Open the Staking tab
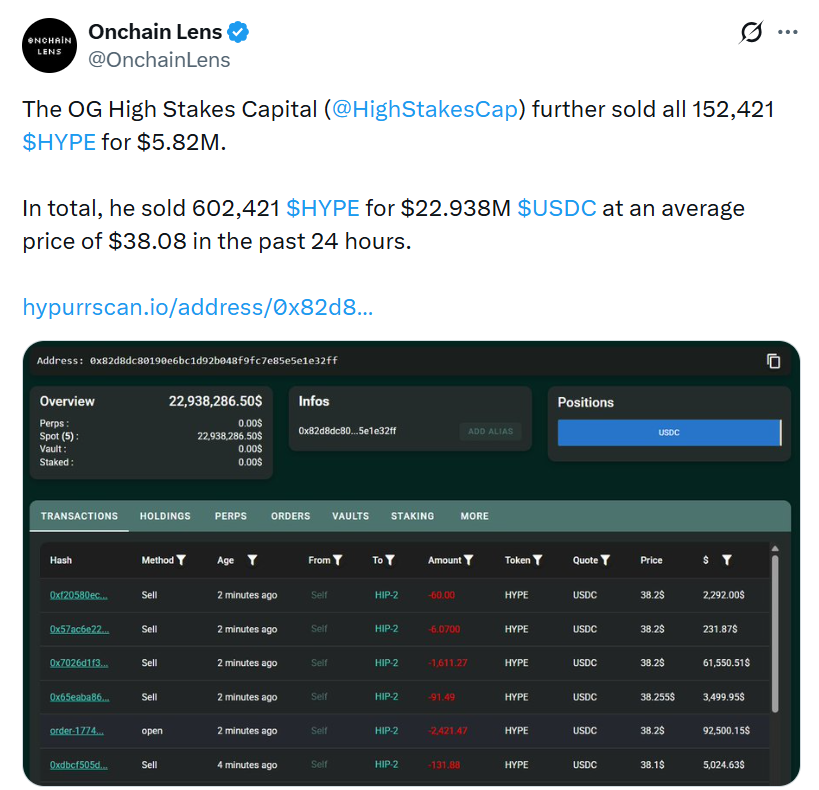This screenshot has width=819, height=790. click(x=412, y=516)
